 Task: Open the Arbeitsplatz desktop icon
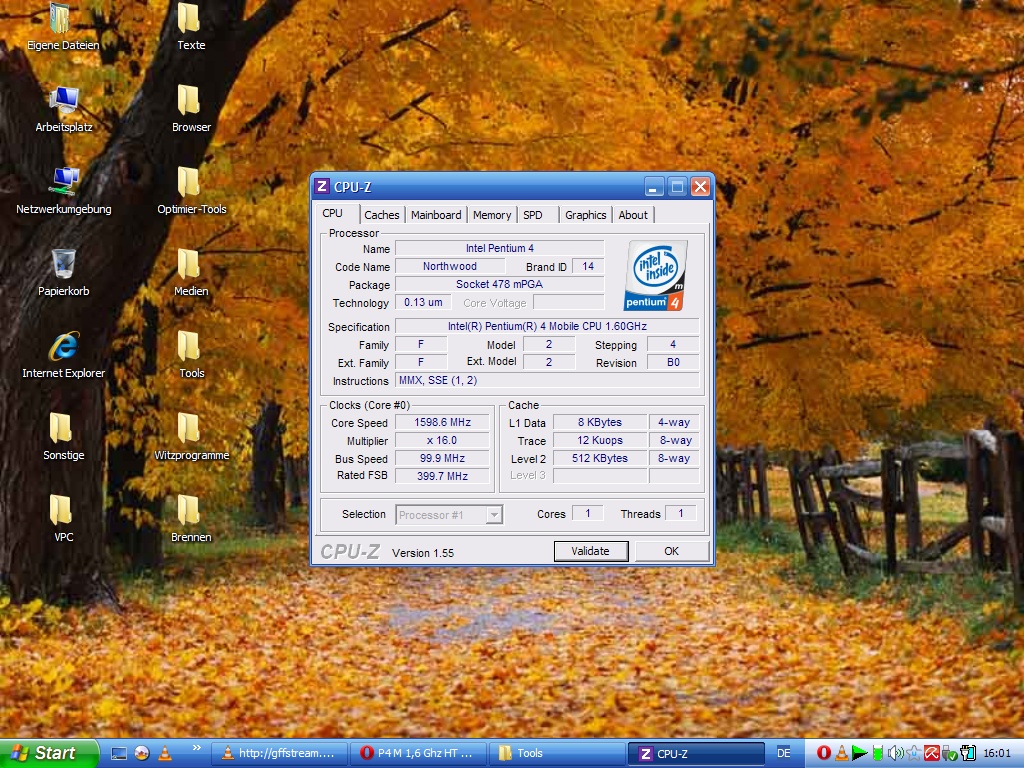click(x=64, y=102)
